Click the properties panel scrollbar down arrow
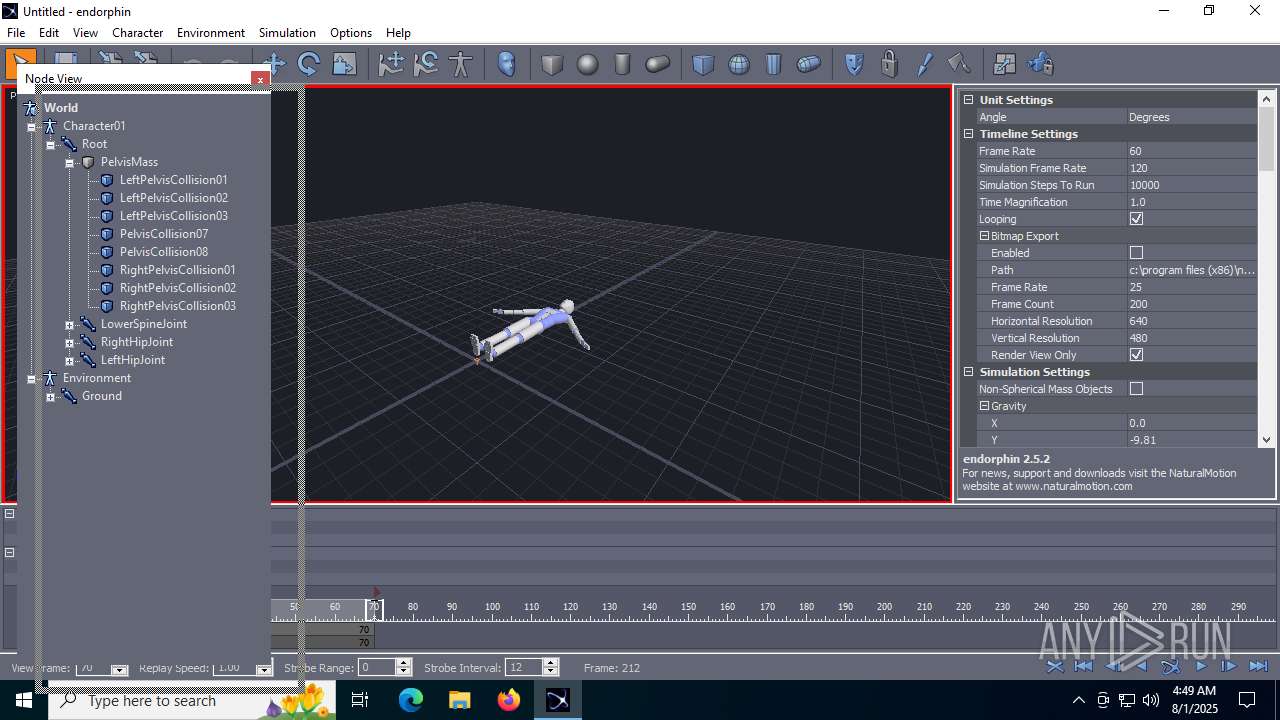 (1267, 439)
